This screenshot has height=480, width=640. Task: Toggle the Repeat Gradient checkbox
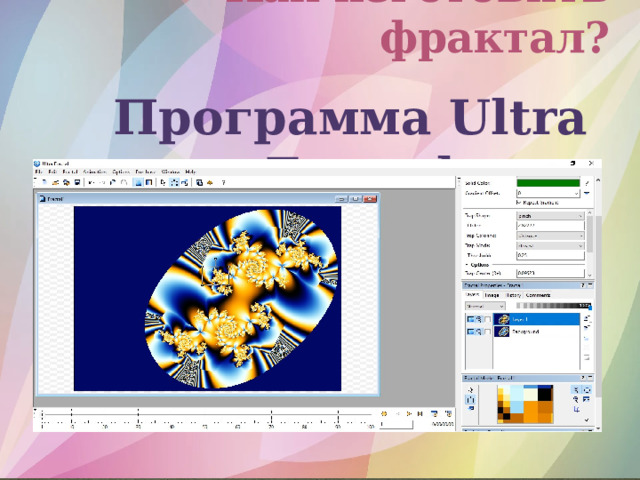pos(519,203)
